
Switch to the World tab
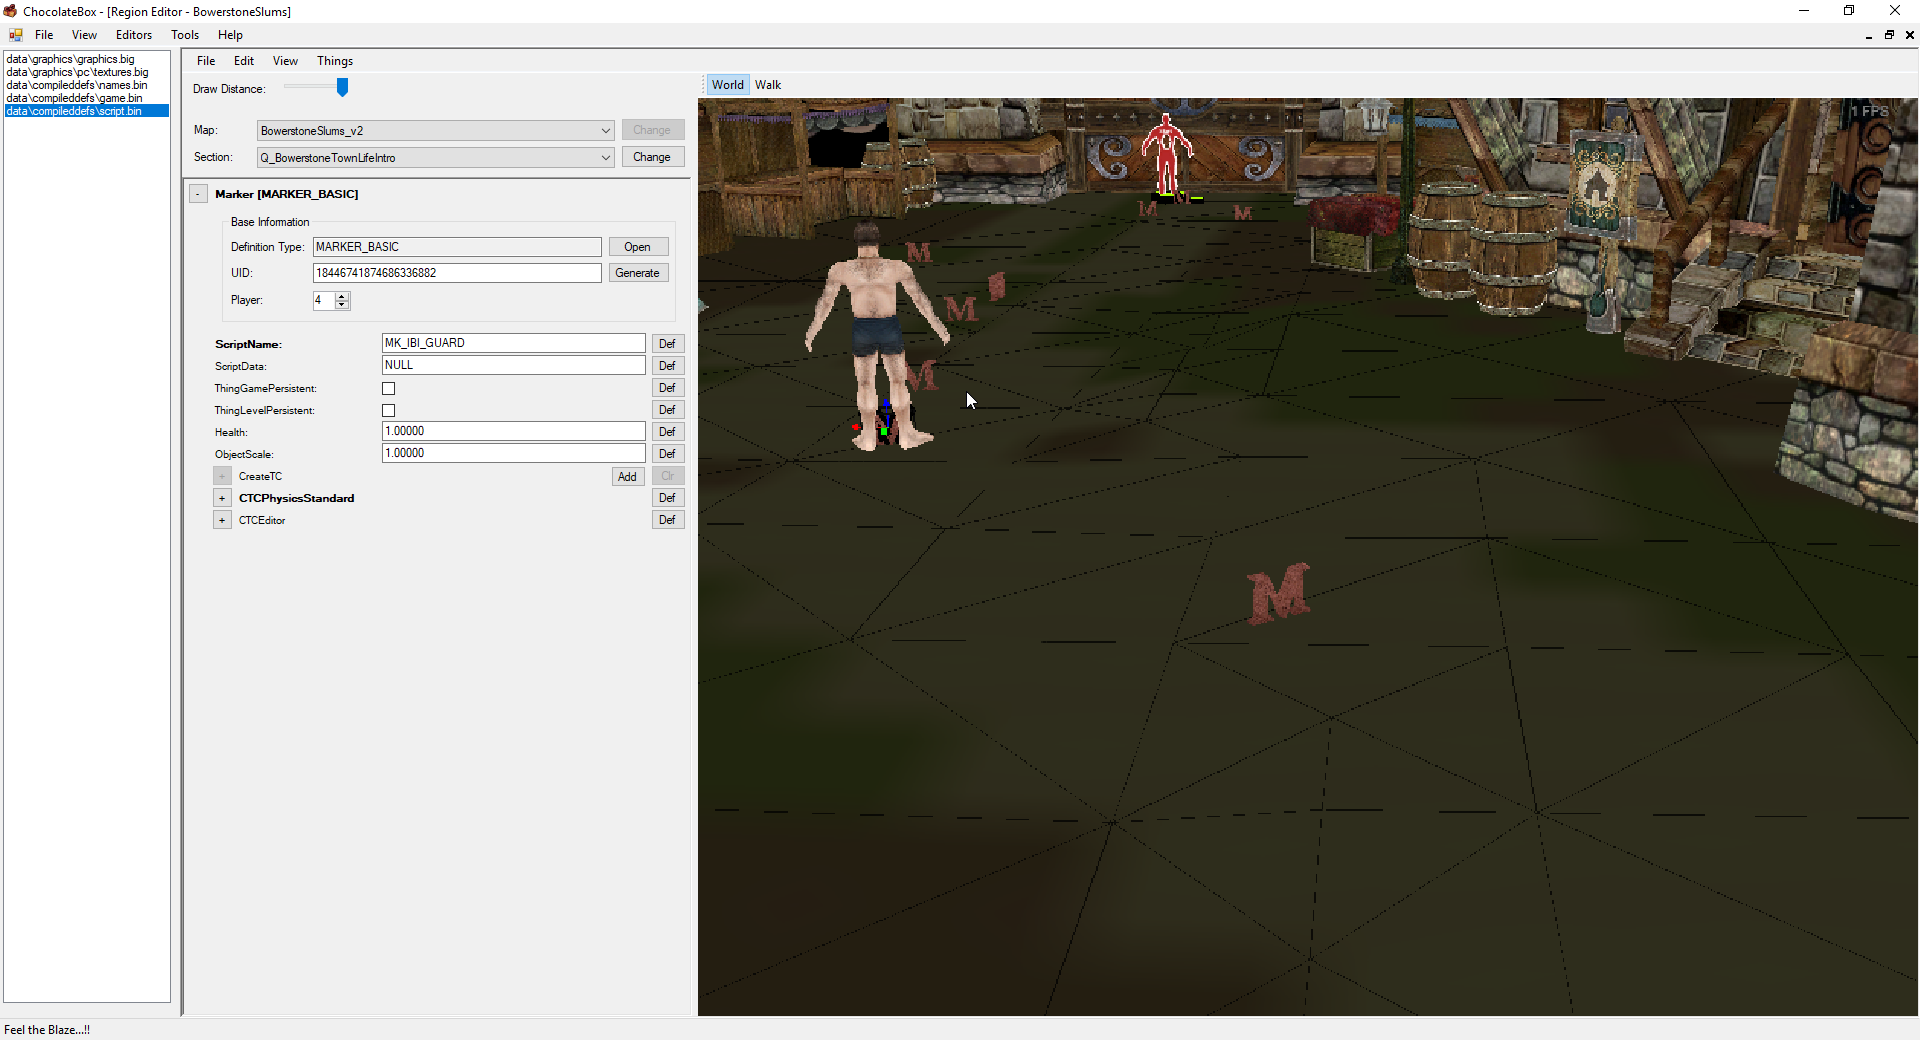(728, 85)
